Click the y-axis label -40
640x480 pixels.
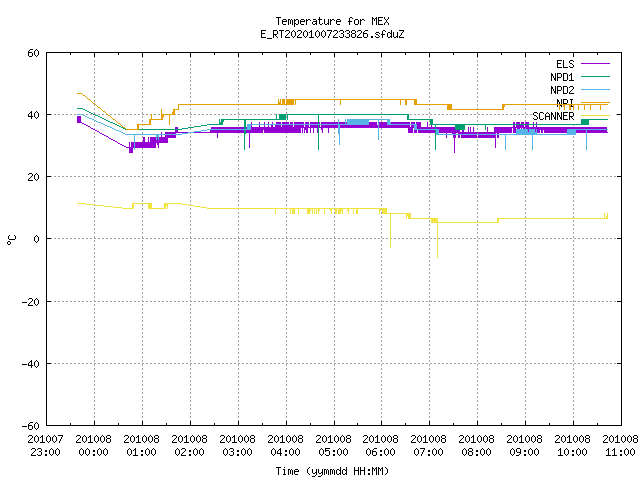point(31,364)
